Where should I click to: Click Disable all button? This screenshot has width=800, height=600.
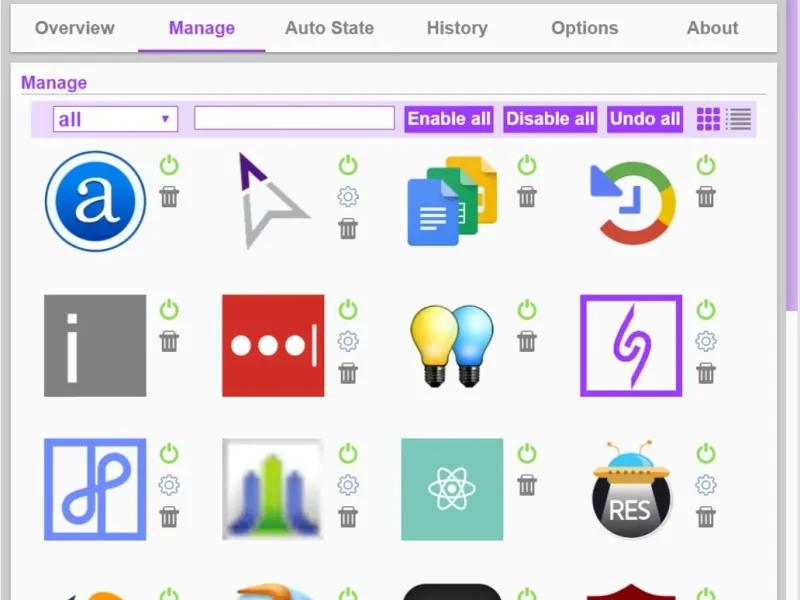(x=550, y=119)
